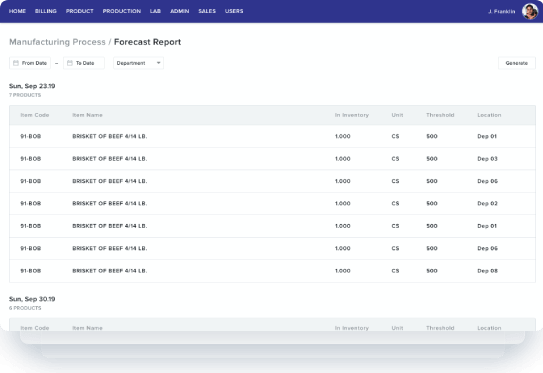Click Item Name header in Sep 23.19 table
Screen dimensions: 543x373
87,115
